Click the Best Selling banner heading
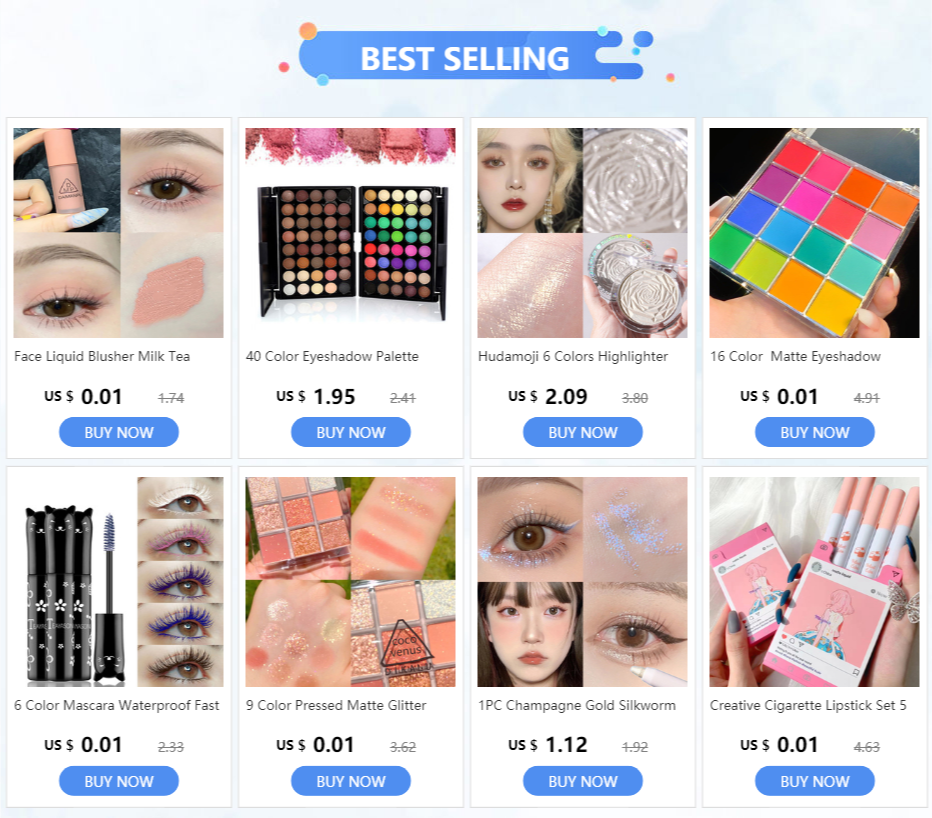 tap(465, 58)
